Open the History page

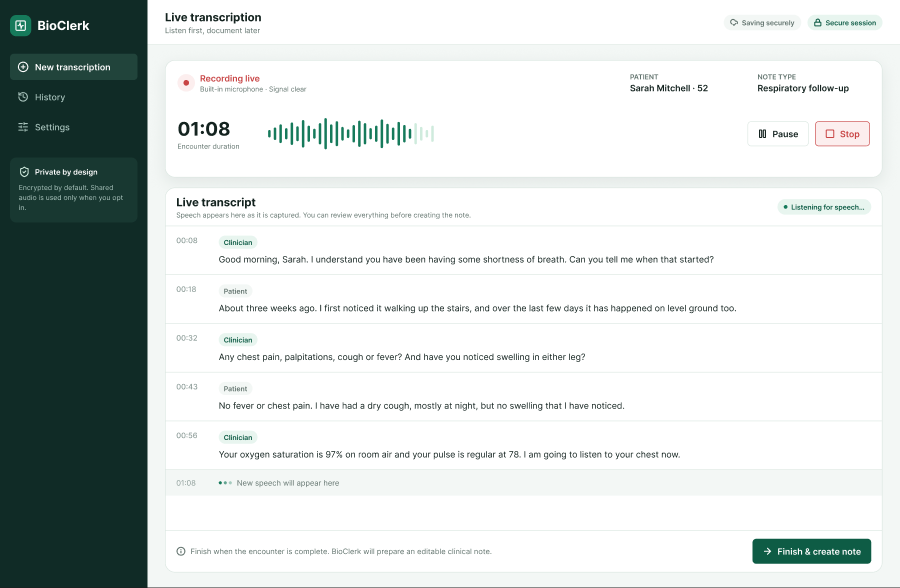[x=73, y=97]
